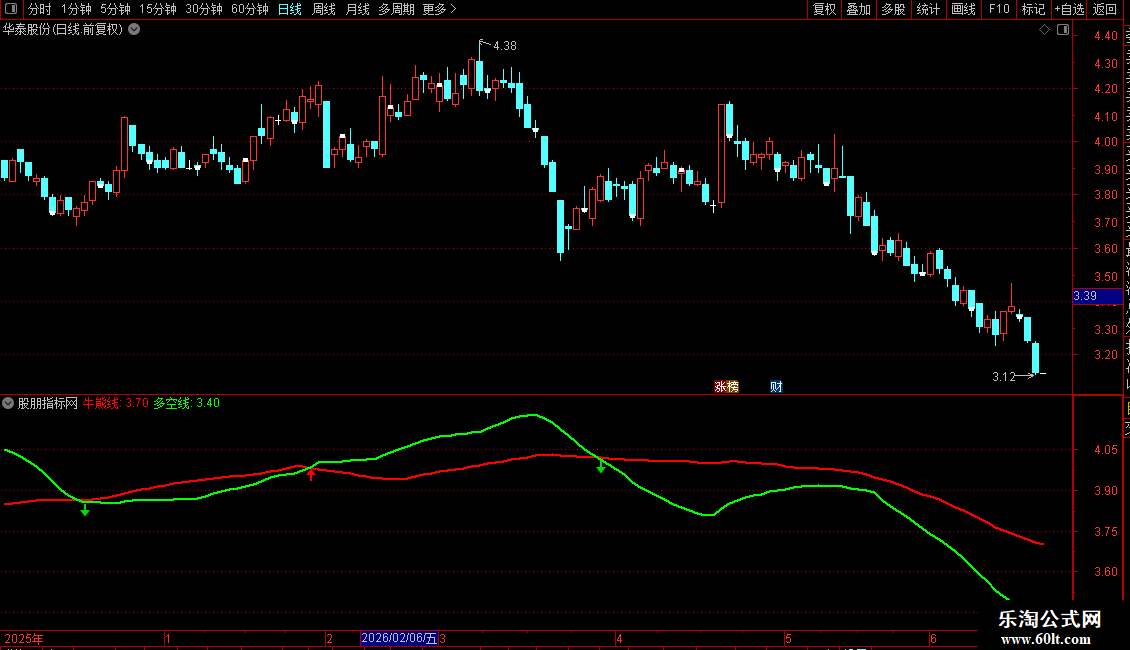Click the 股朋指标网 indicator name
1130x650 pixels.
tap(48, 403)
